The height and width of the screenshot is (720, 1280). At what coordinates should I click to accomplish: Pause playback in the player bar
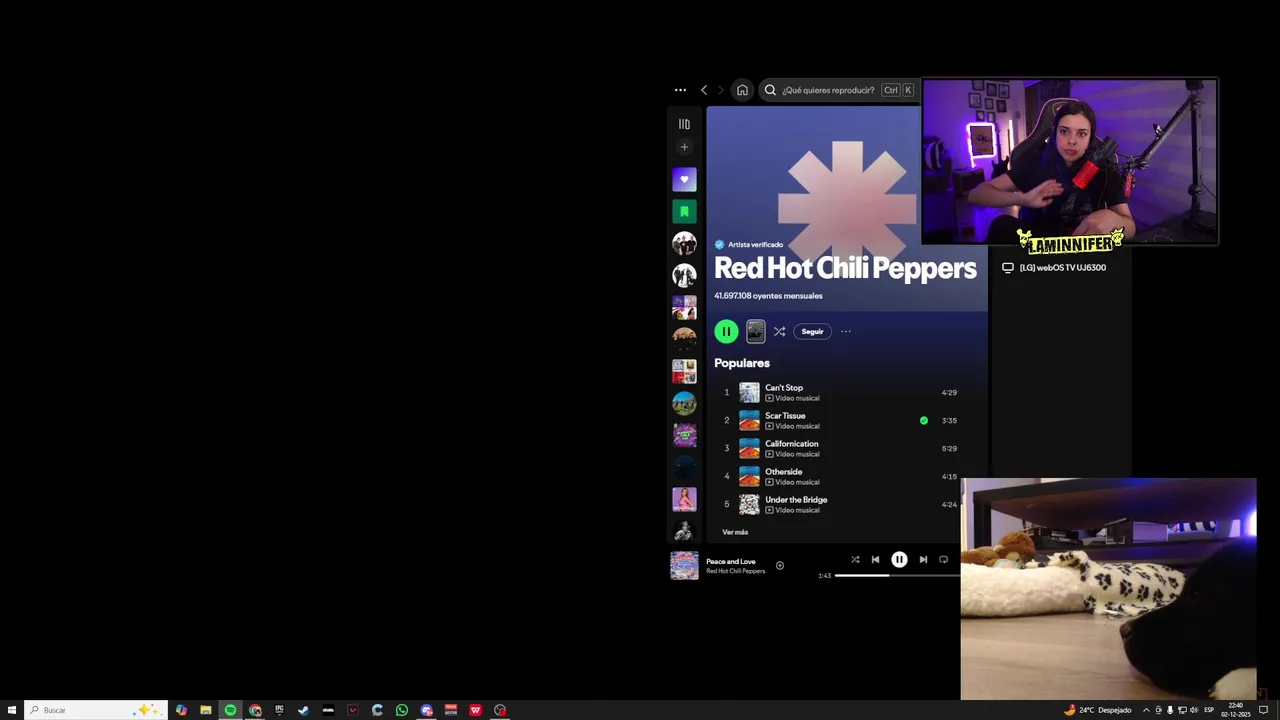899,560
